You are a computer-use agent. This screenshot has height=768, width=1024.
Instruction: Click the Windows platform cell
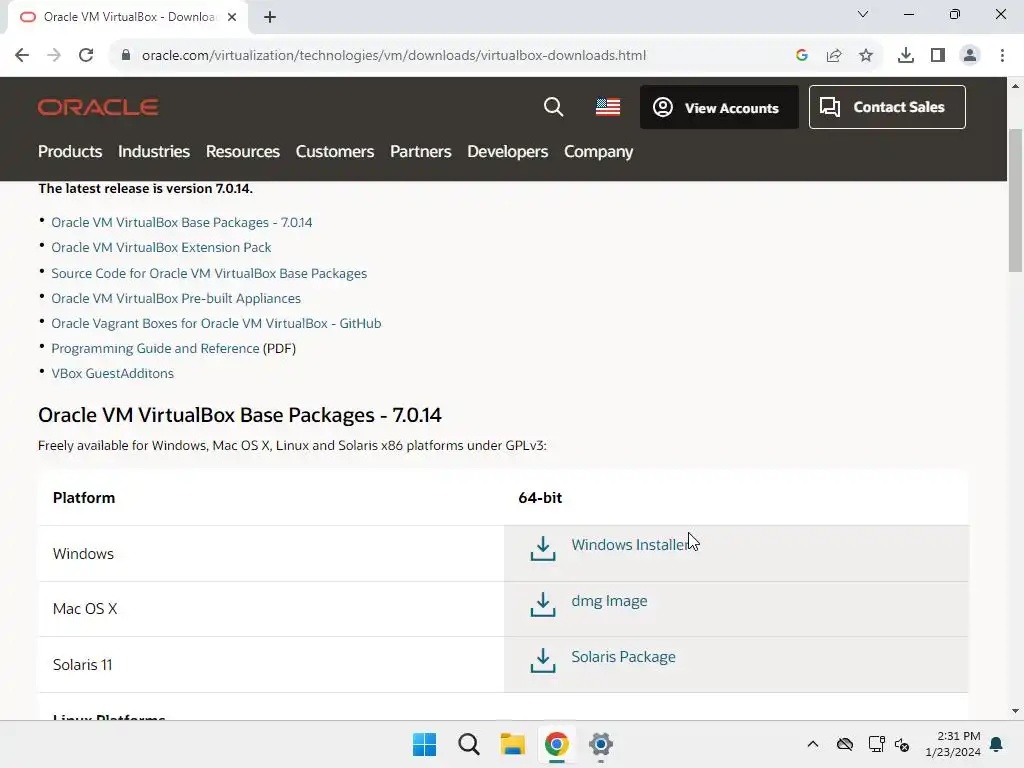click(x=271, y=554)
